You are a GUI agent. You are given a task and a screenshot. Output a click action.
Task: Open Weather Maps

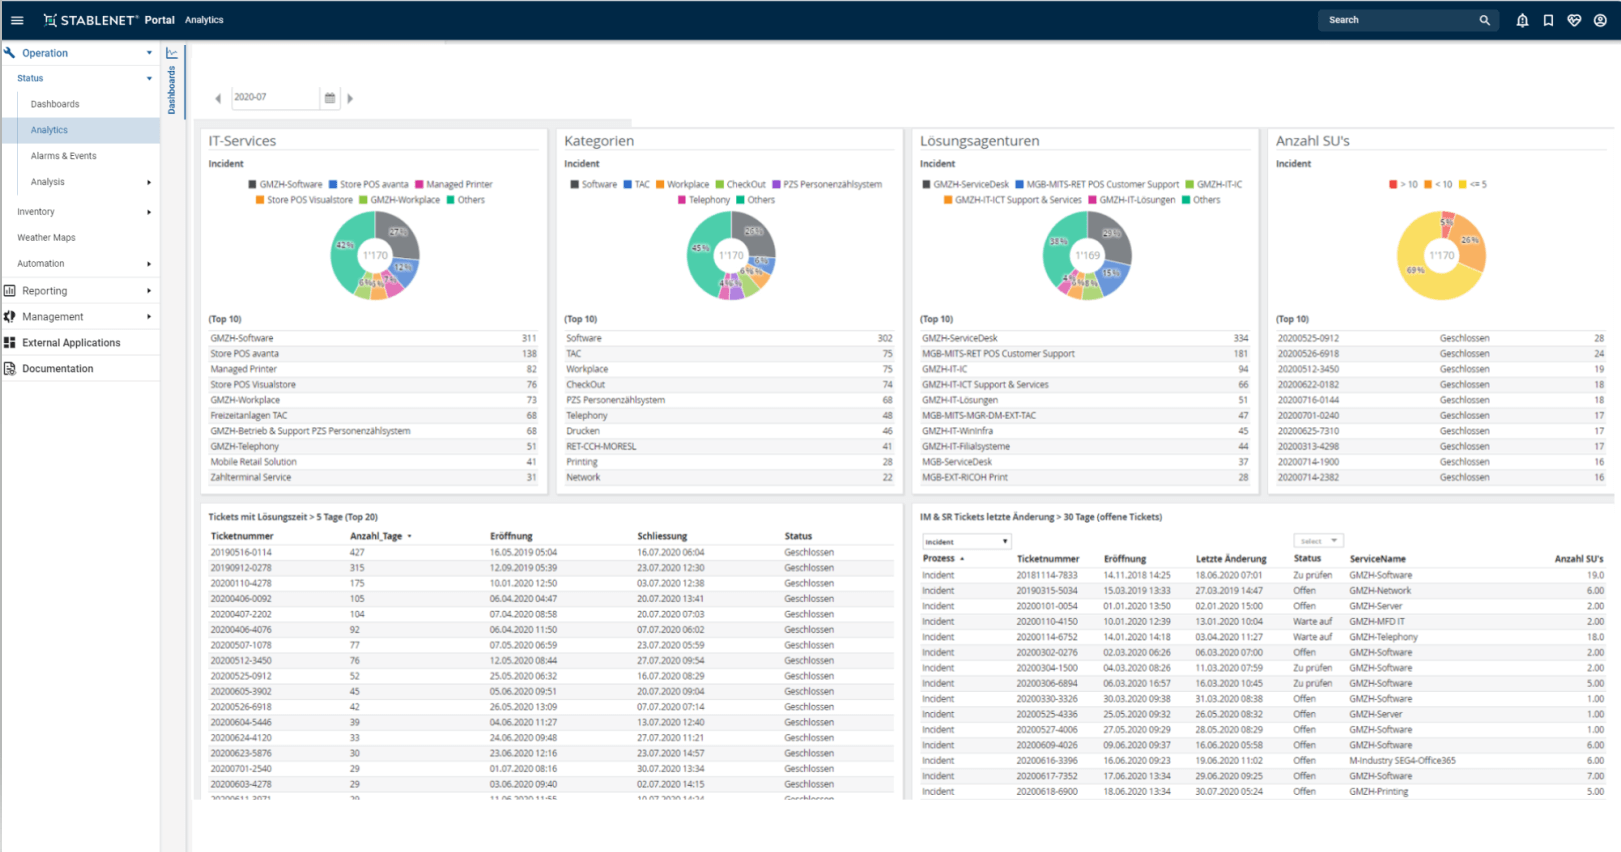tap(46, 238)
